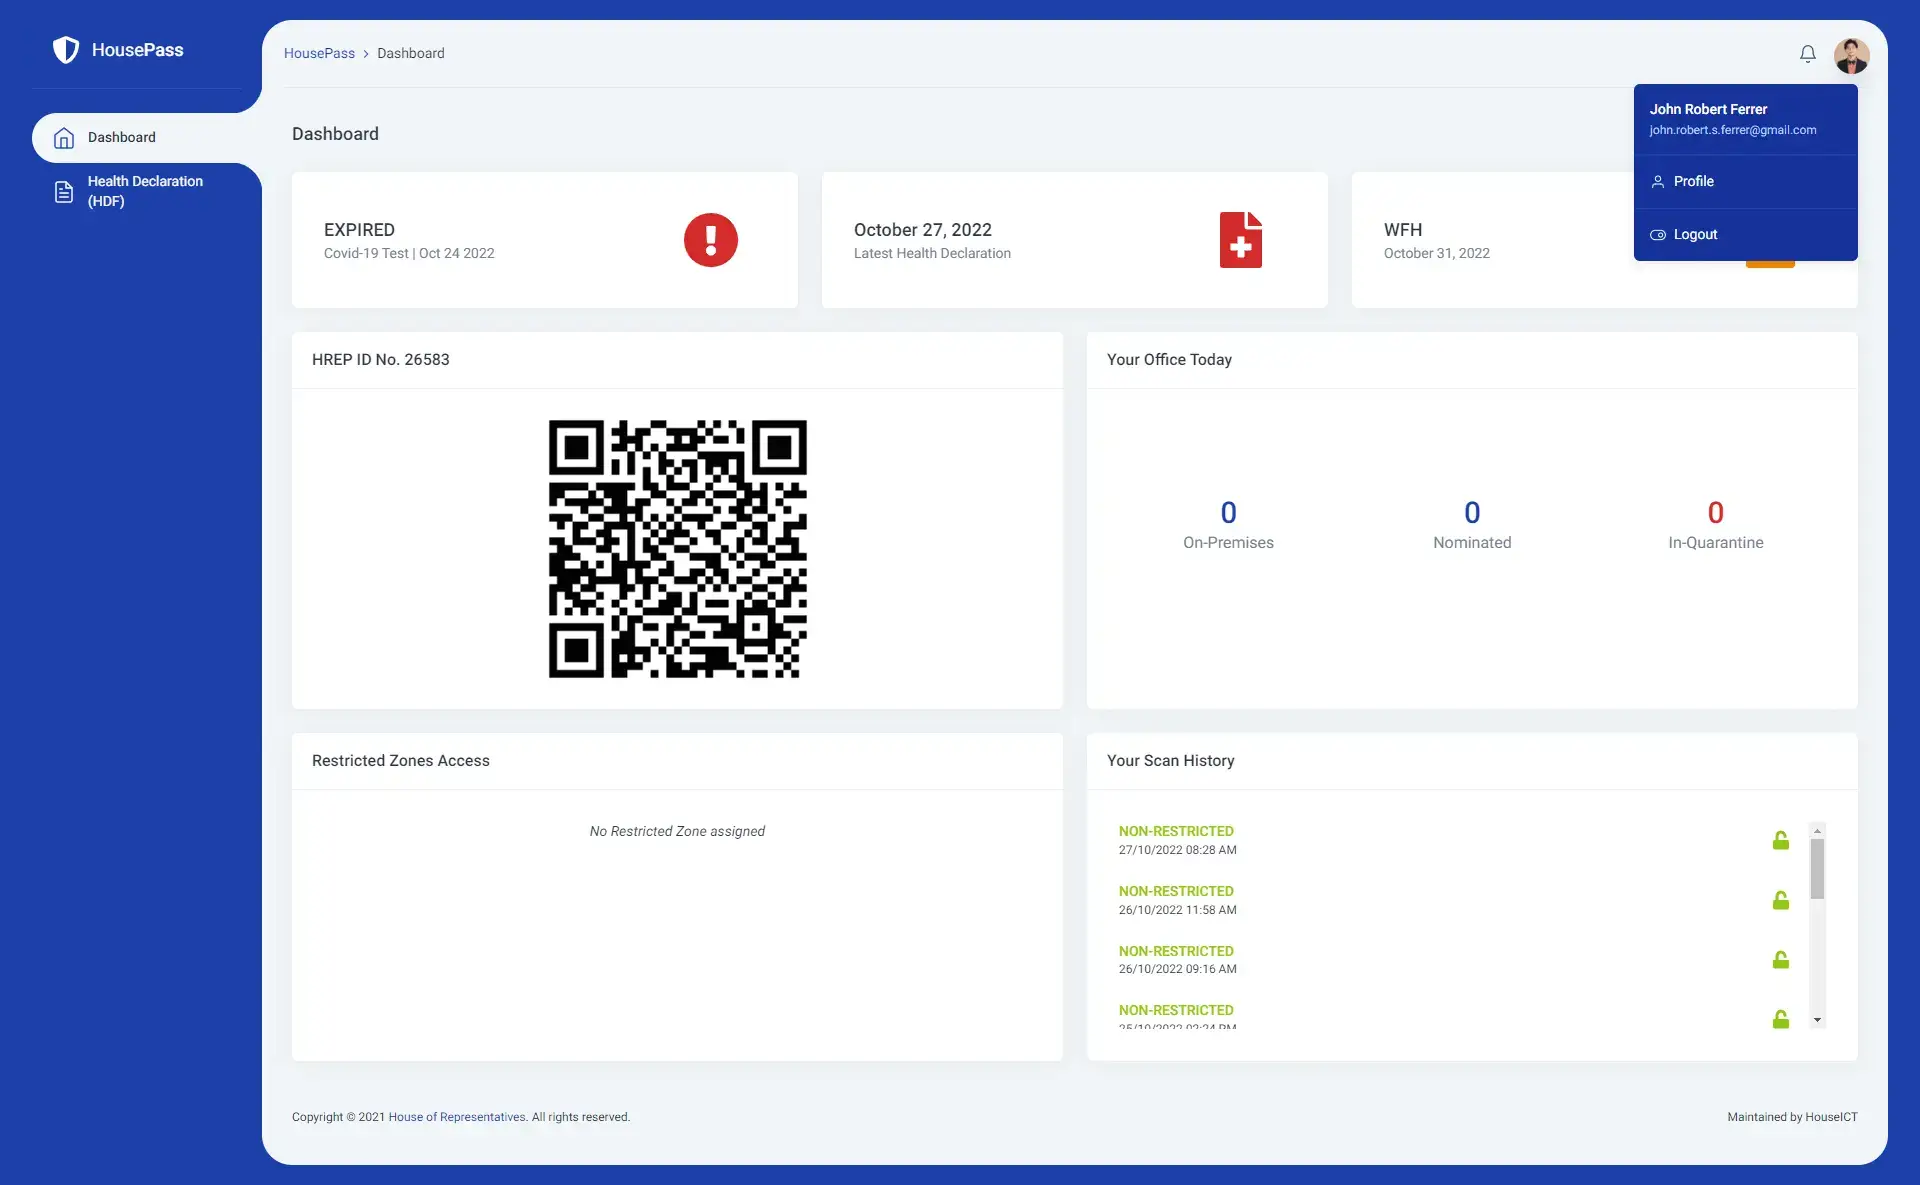This screenshot has height=1185, width=1920.
Task: Click unlock icon for 26/10/2022 11:58 scan
Action: pos(1780,901)
